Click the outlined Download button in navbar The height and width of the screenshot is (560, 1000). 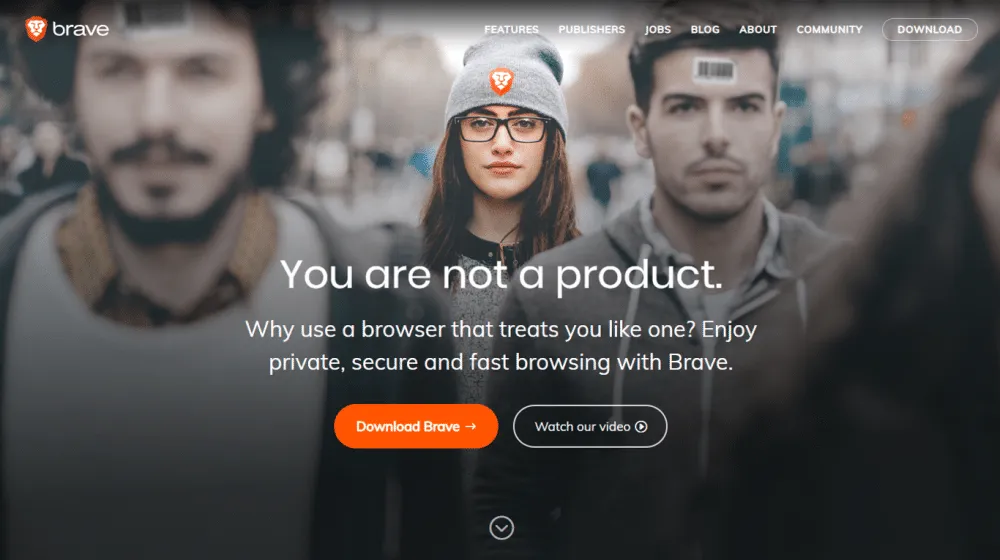tap(929, 29)
